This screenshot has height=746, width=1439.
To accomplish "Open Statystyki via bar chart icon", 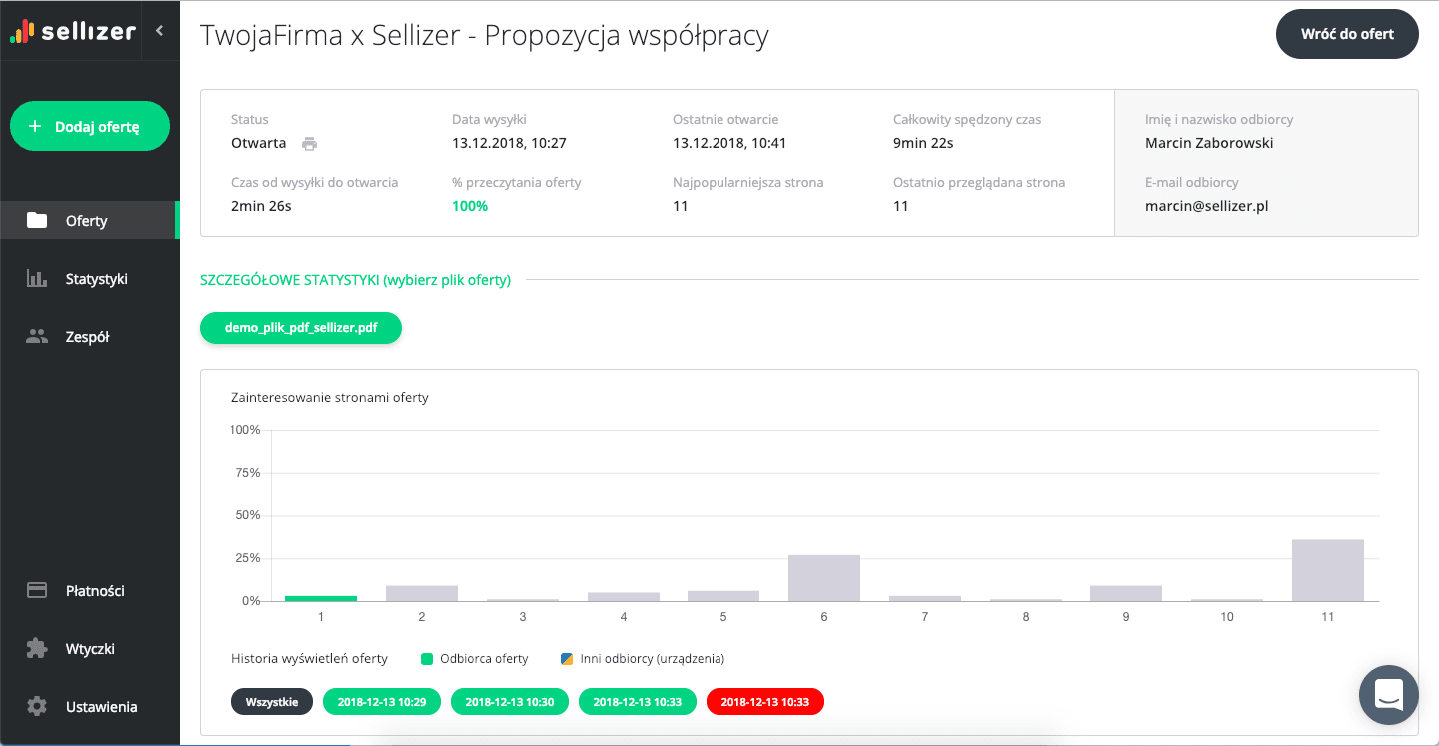I will pyautogui.click(x=36, y=278).
